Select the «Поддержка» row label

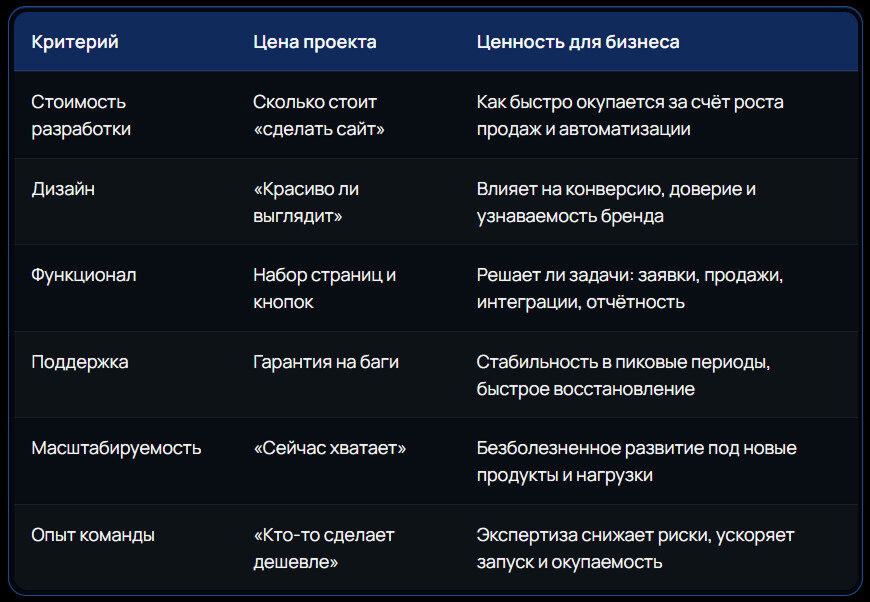pos(80,362)
